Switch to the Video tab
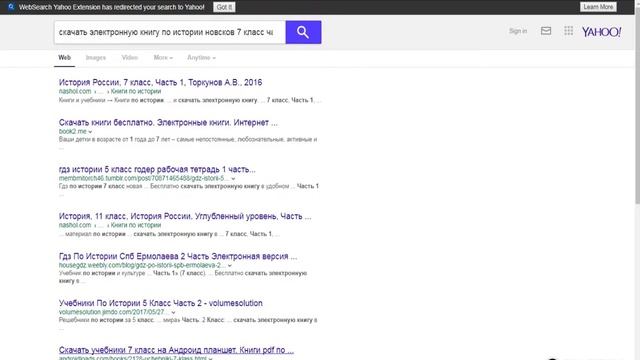The width and height of the screenshot is (640, 360). 129,58
